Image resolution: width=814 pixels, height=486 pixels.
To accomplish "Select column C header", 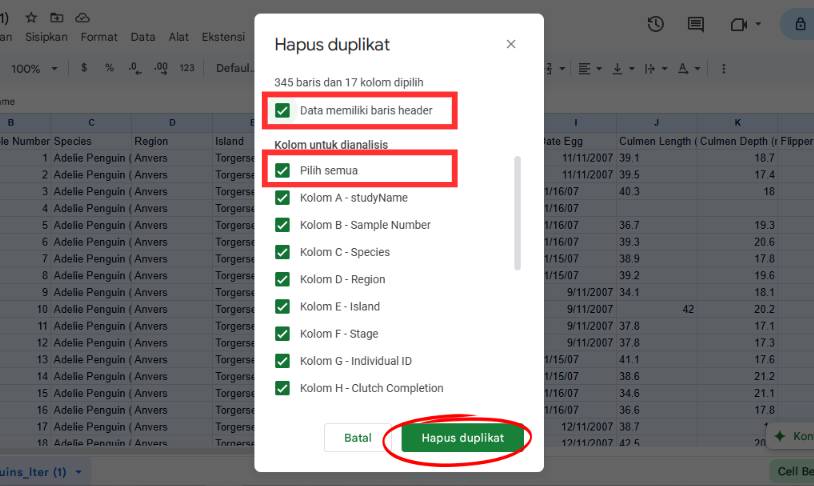I will tap(91, 123).
